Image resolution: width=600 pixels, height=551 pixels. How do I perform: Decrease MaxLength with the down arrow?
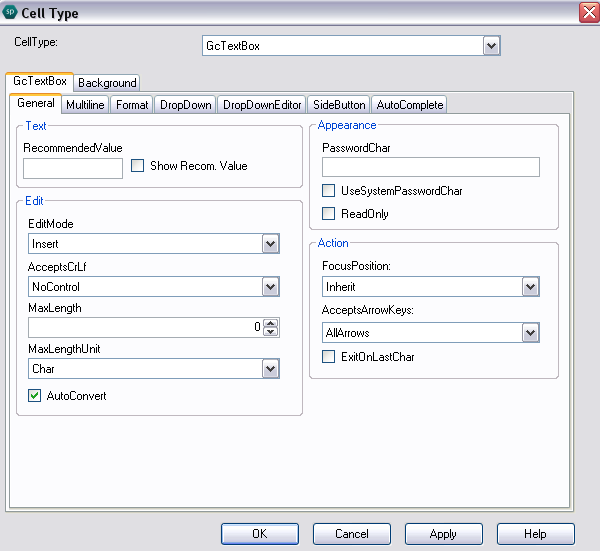click(271, 332)
